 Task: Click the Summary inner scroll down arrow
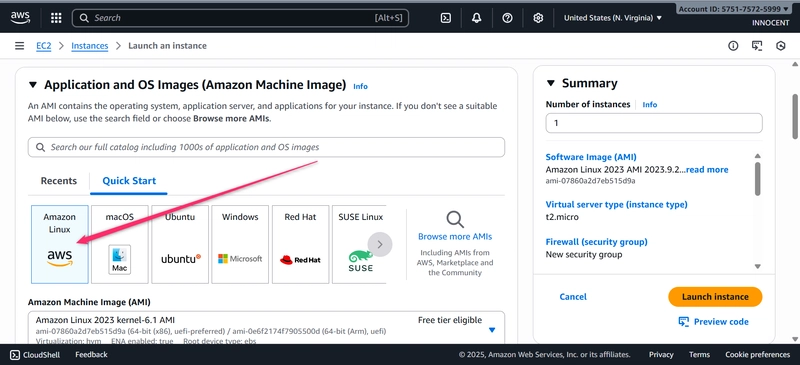pyautogui.click(x=758, y=266)
